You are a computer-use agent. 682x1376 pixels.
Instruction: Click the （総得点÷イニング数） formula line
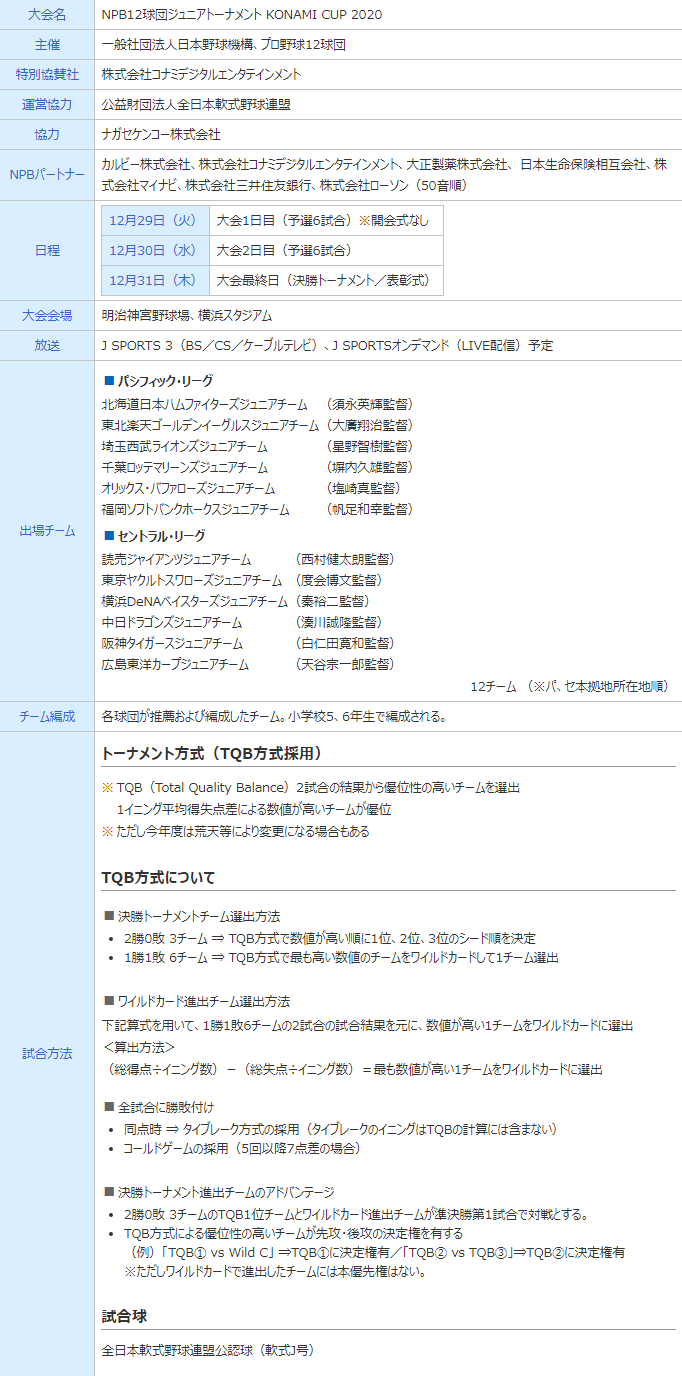tap(352, 1069)
